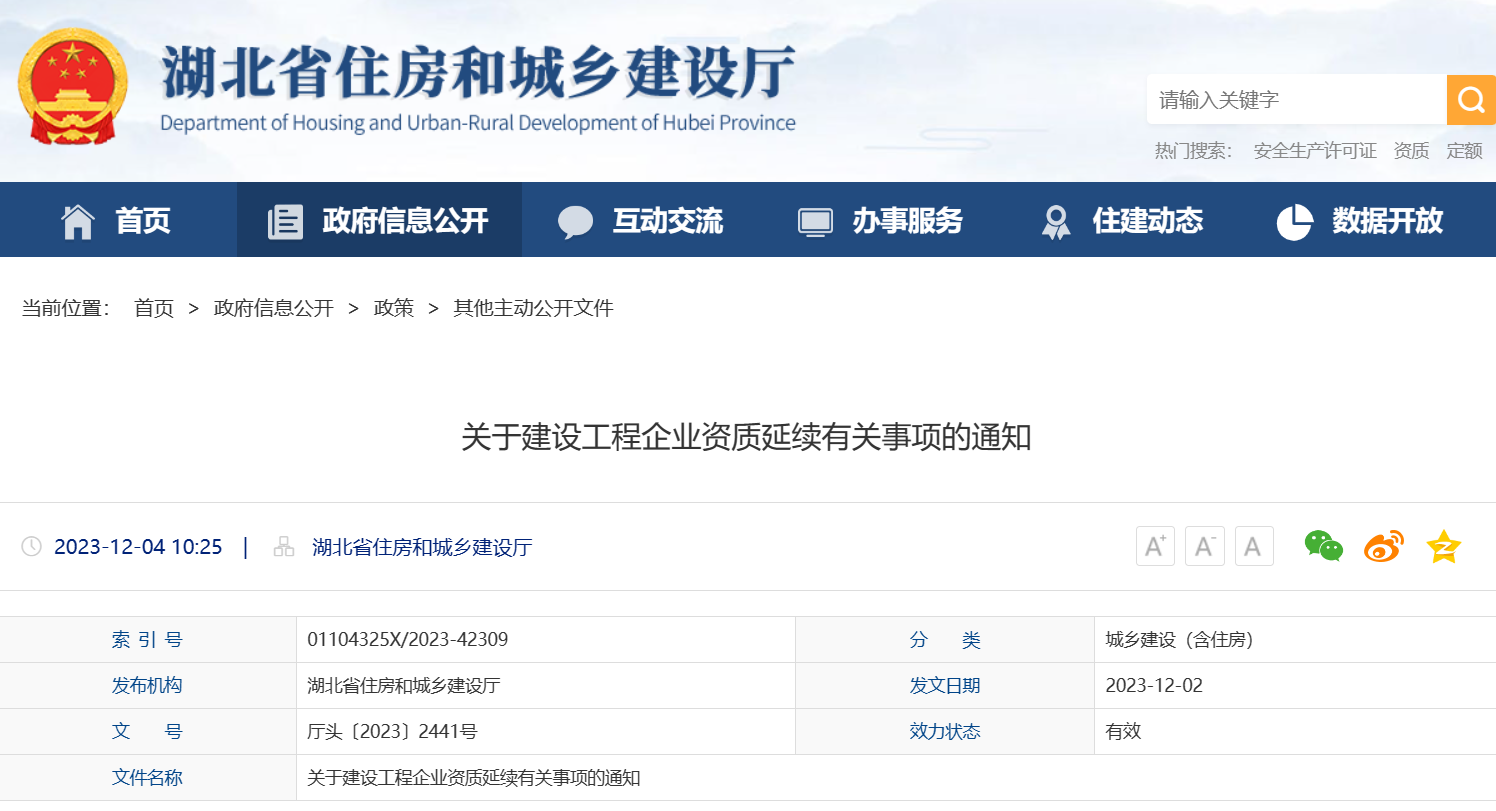Open breadcrumb link 其他主动公开文件

pyautogui.click(x=533, y=308)
